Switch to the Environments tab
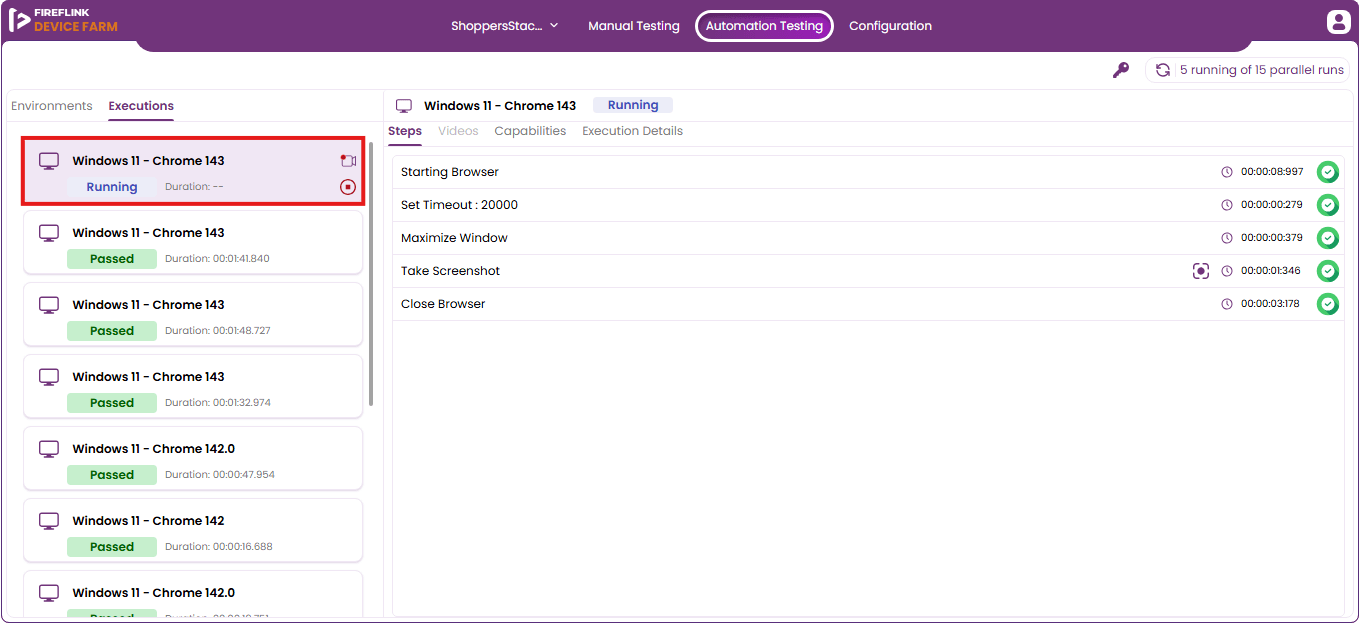 point(52,106)
